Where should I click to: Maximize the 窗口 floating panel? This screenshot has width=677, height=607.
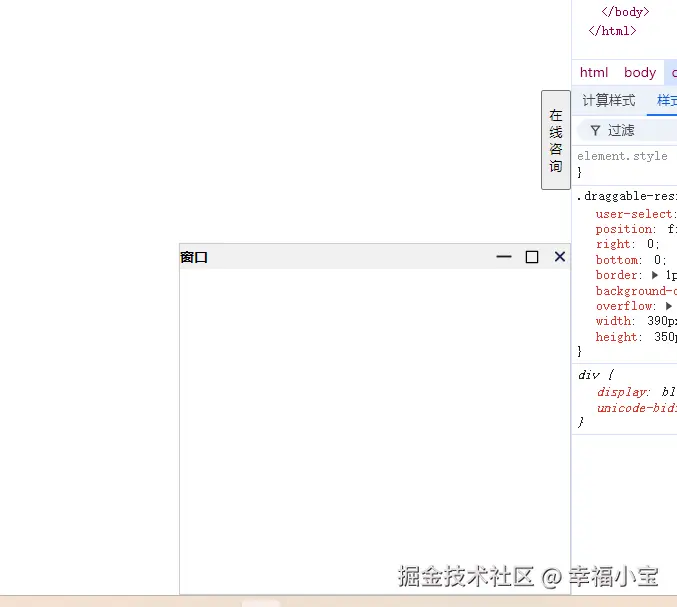click(532, 257)
